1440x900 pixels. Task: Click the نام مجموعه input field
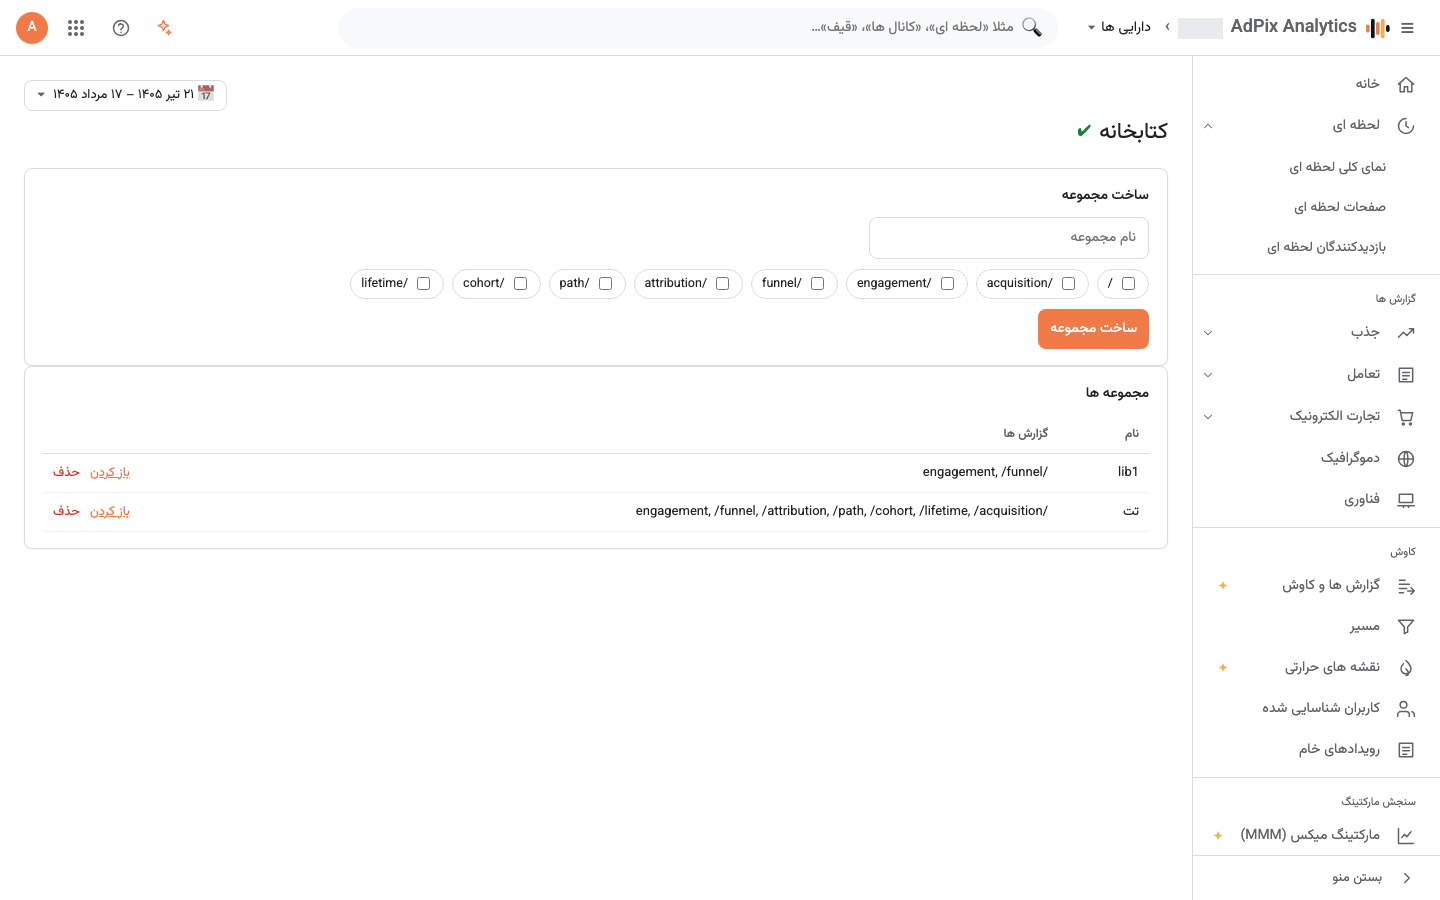[x=1009, y=238]
